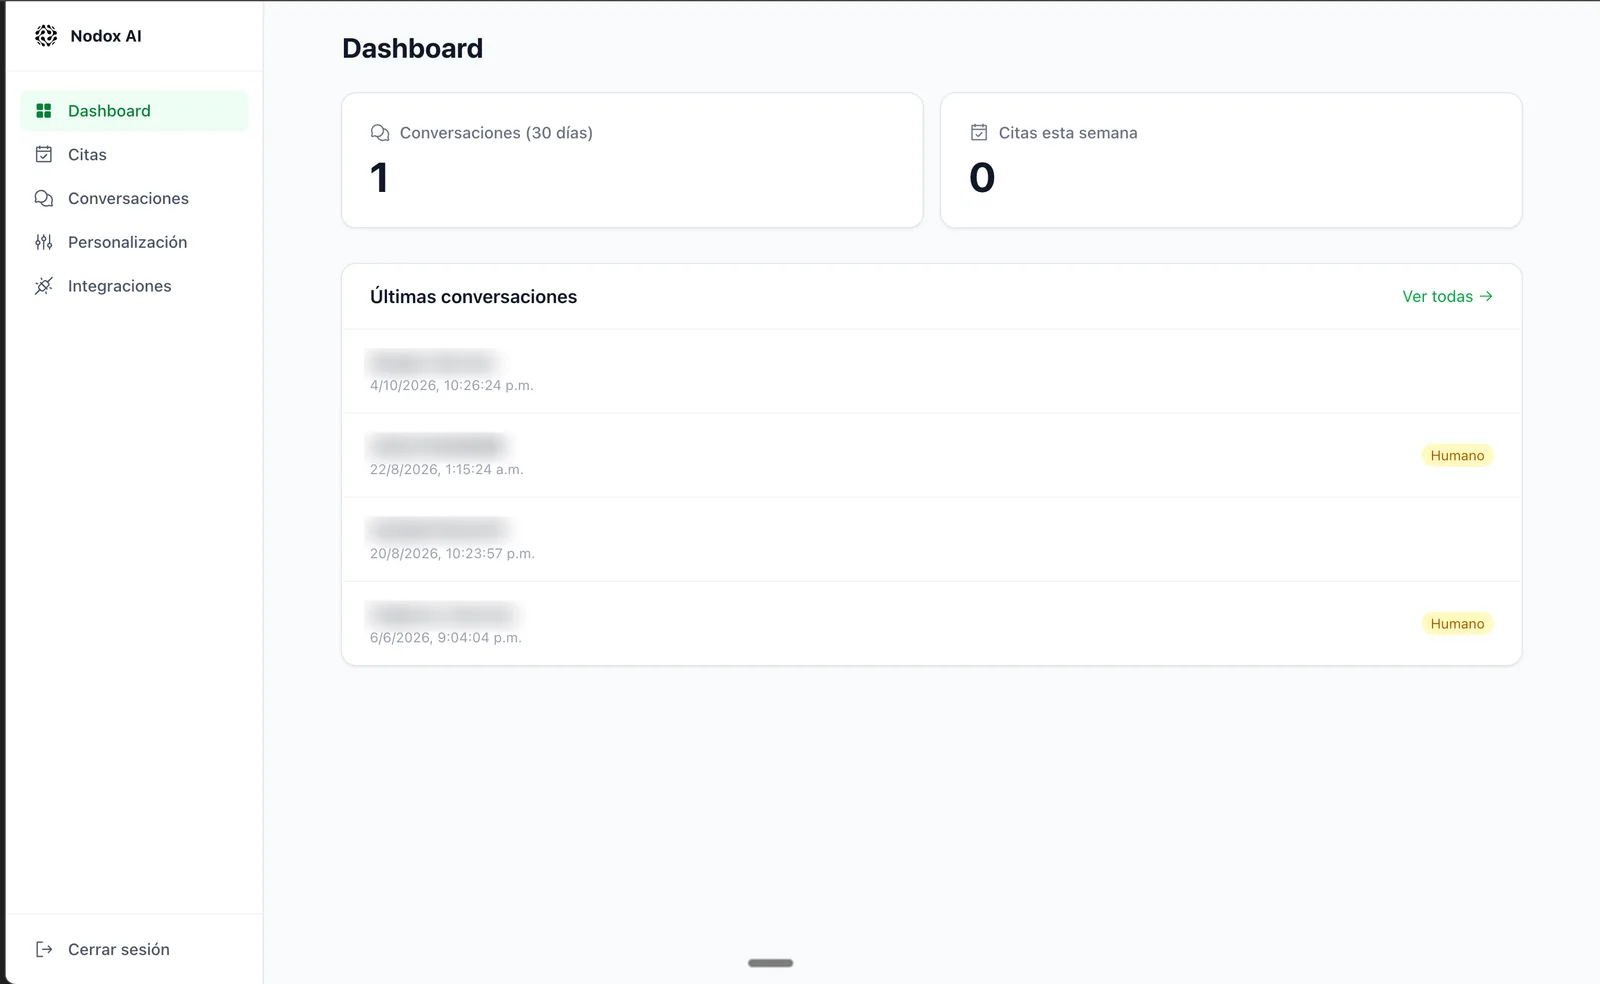Click the gray drag handle at bottom center
The image size is (1600, 984).
[770, 963]
